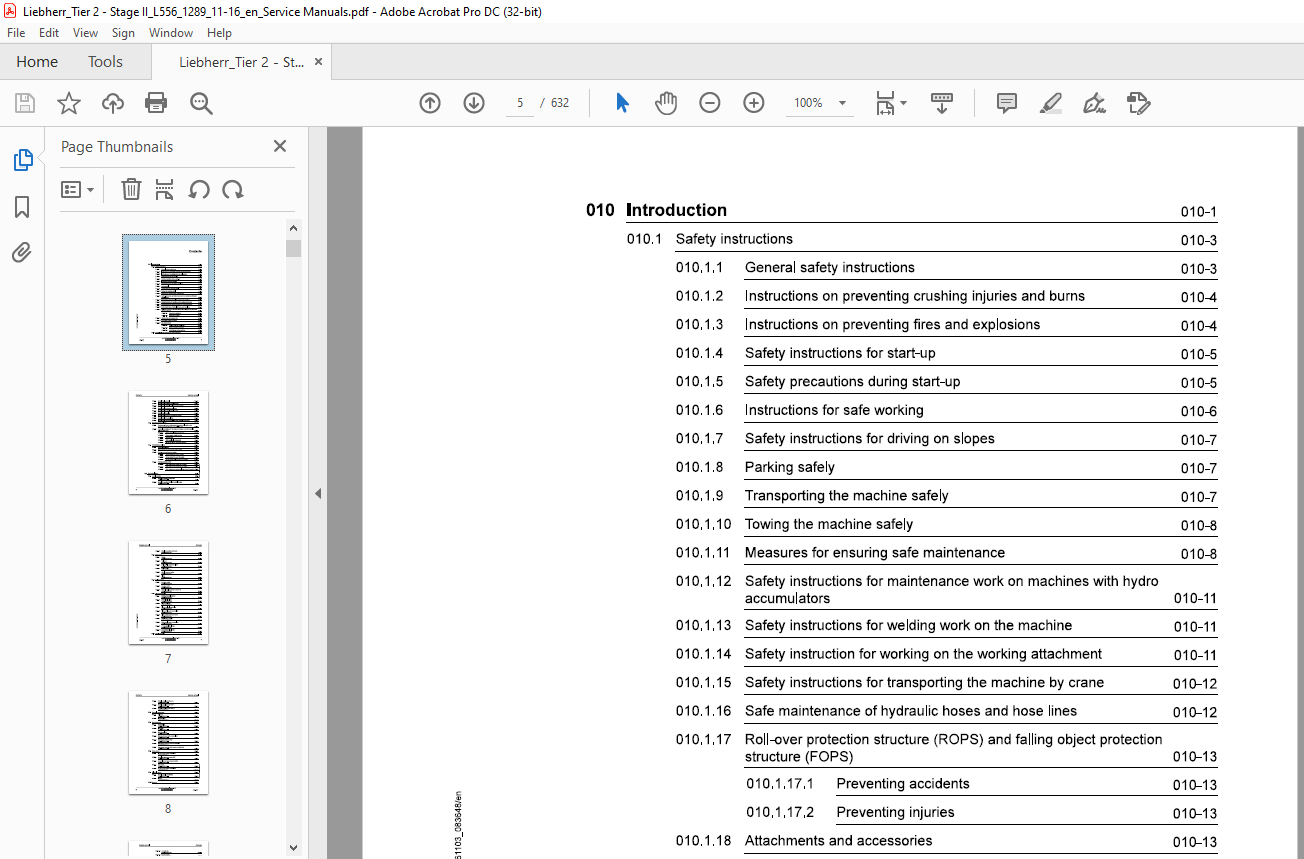Screen dimensions: 1304x859
Task: Switch to the Home tab
Action: tap(37, 62)
